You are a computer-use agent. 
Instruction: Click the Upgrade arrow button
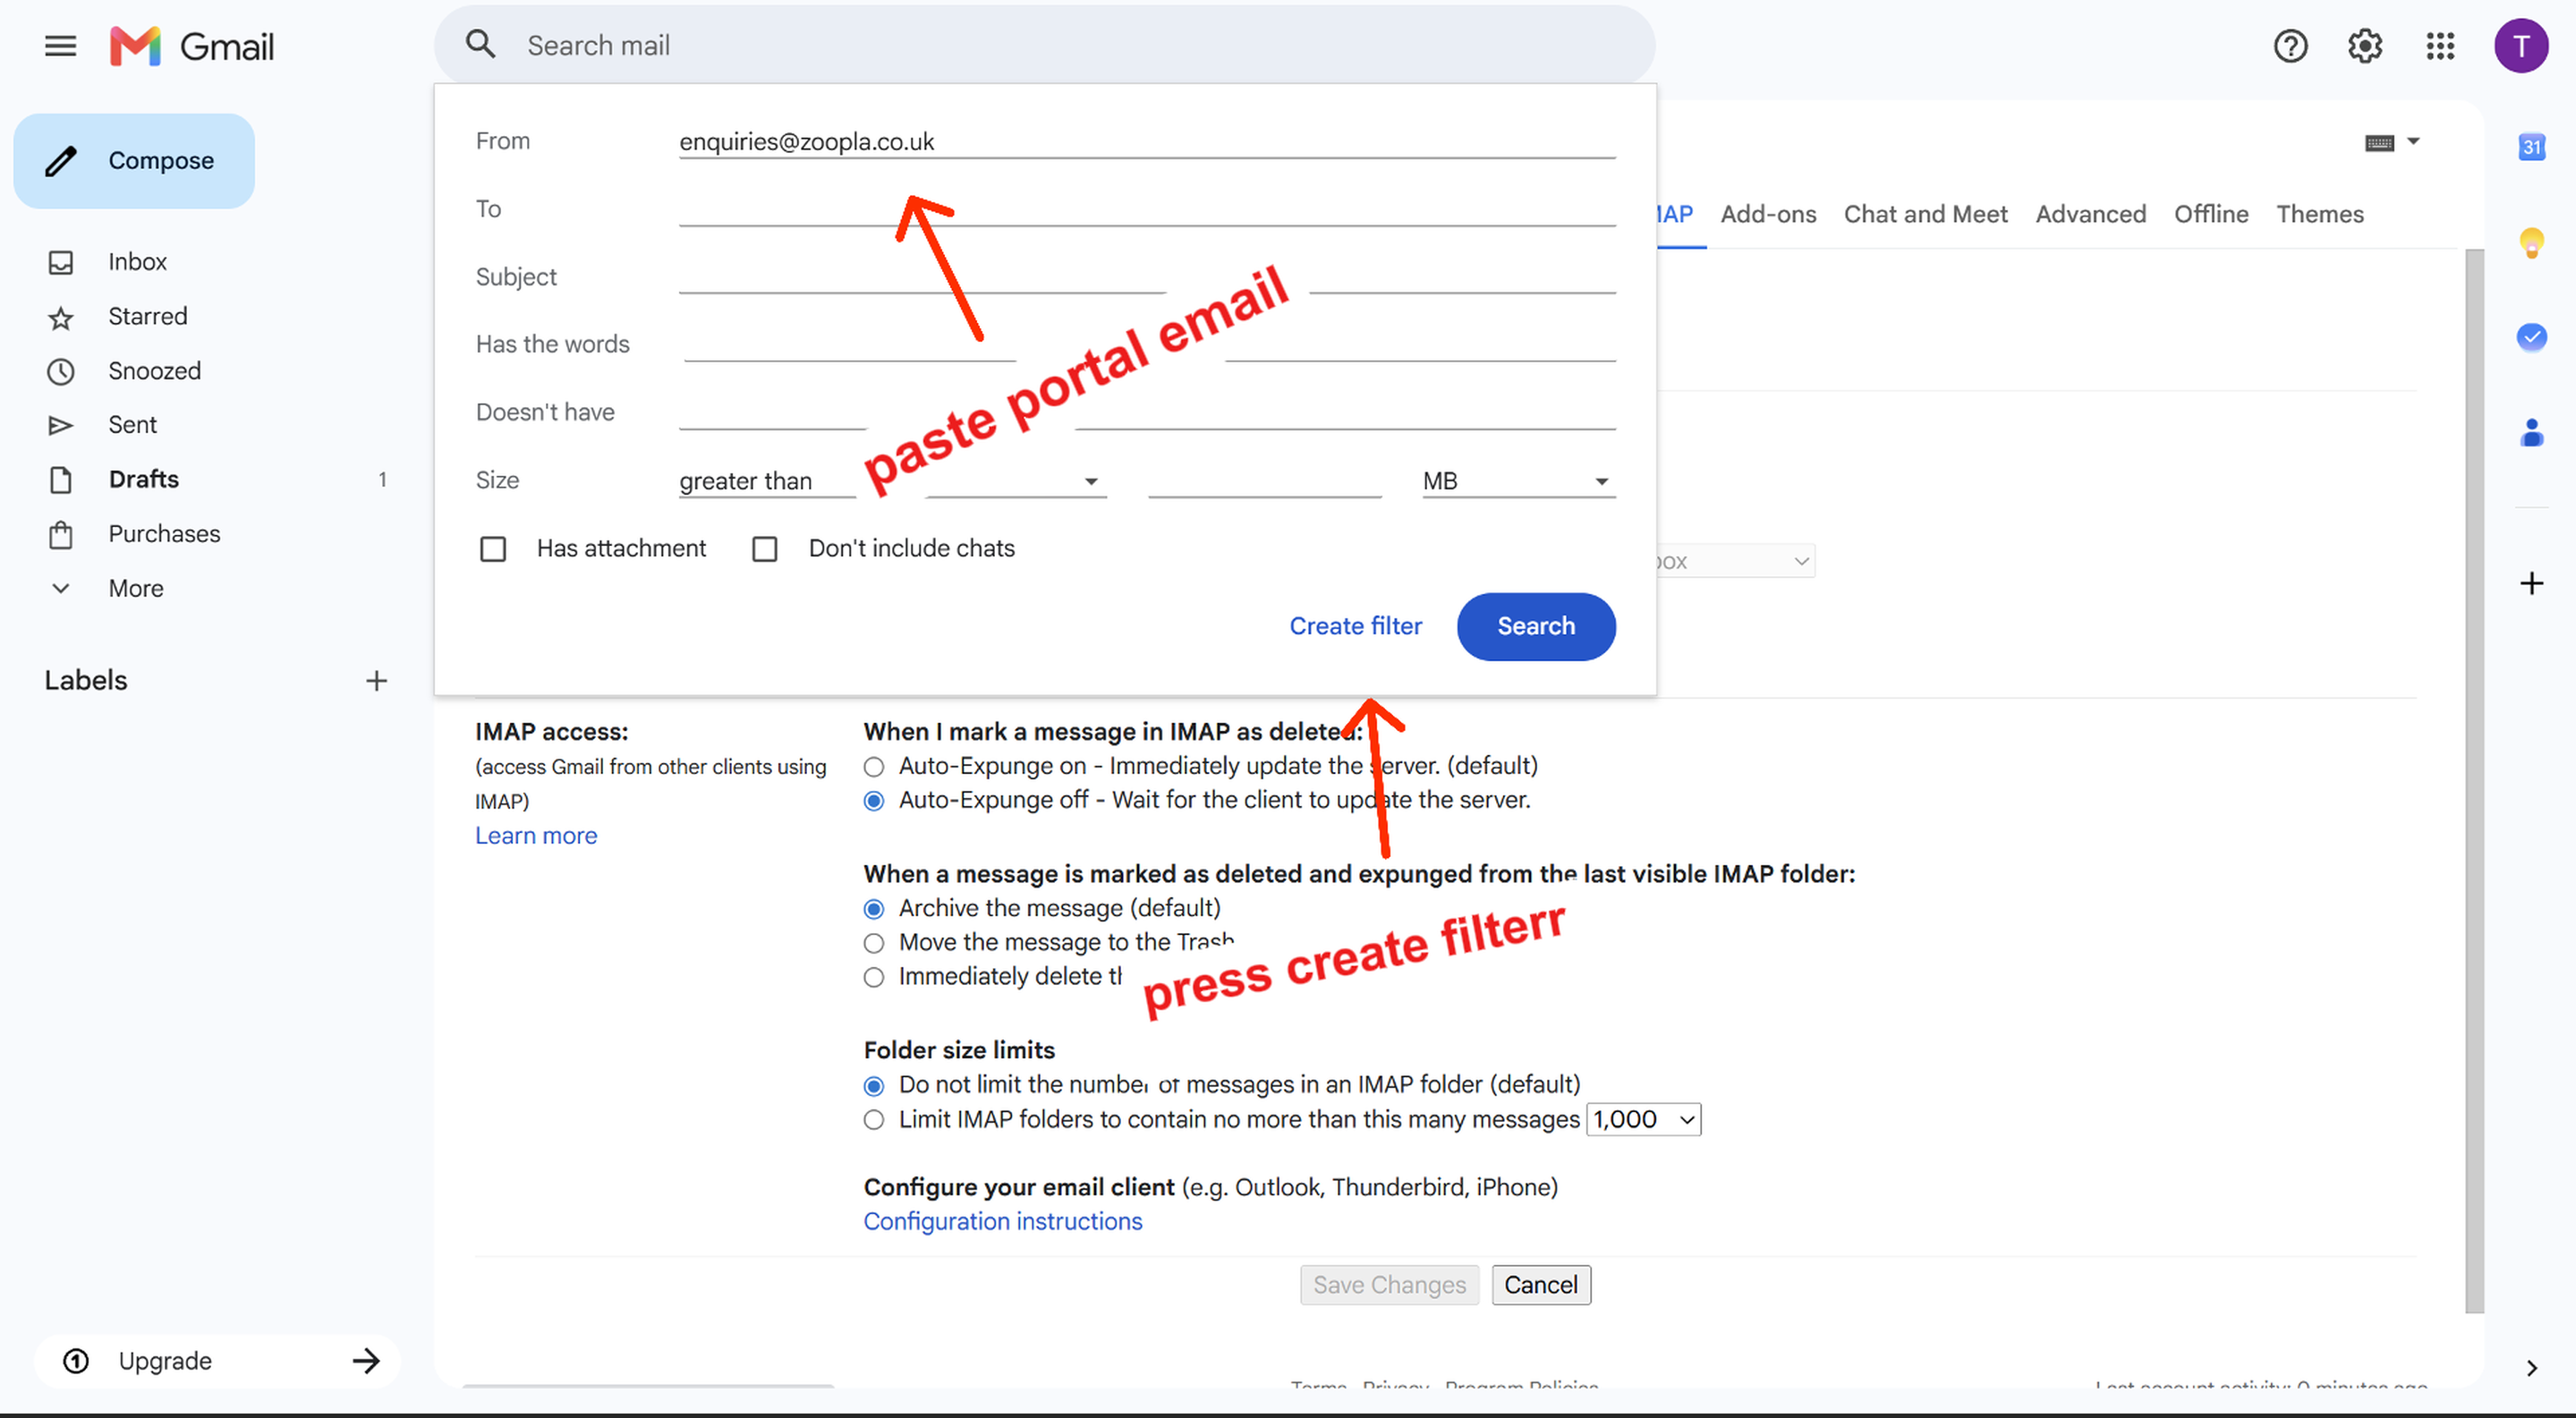tap(366, 1360)
